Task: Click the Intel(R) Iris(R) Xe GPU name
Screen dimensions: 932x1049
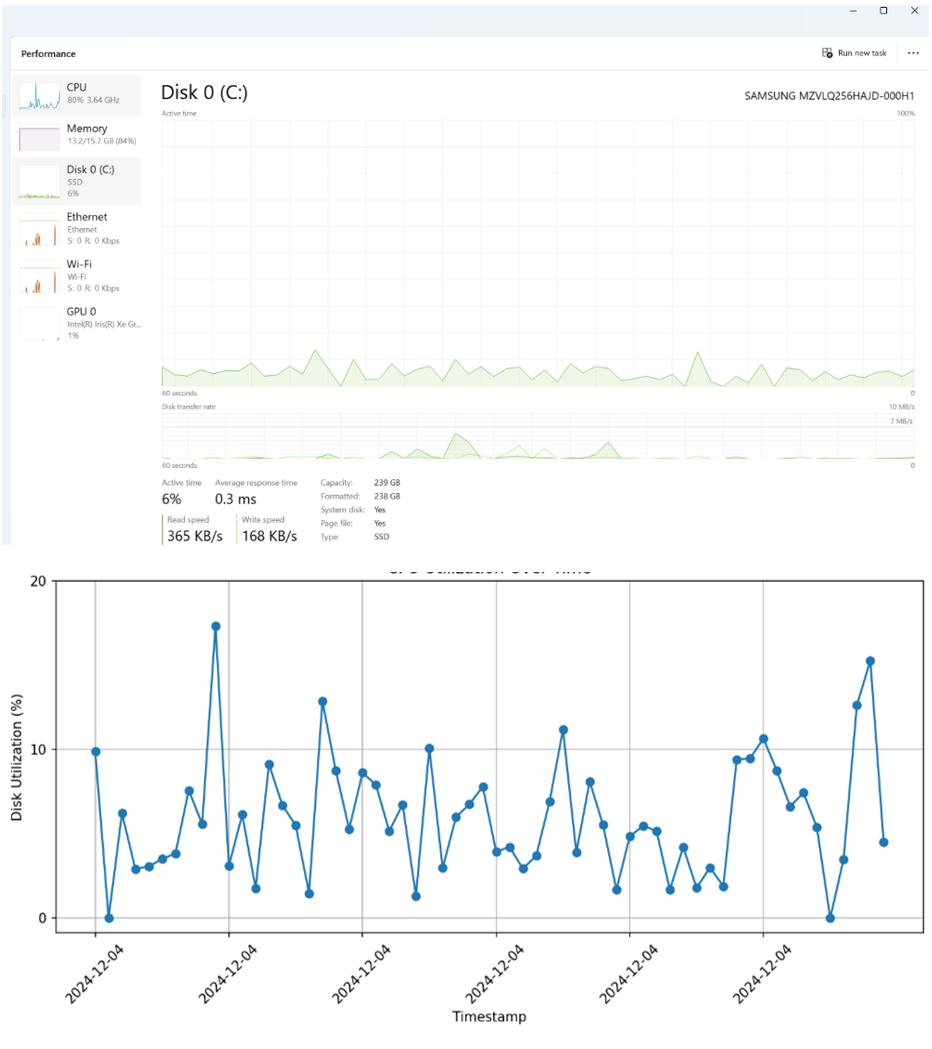Action: 104,324
